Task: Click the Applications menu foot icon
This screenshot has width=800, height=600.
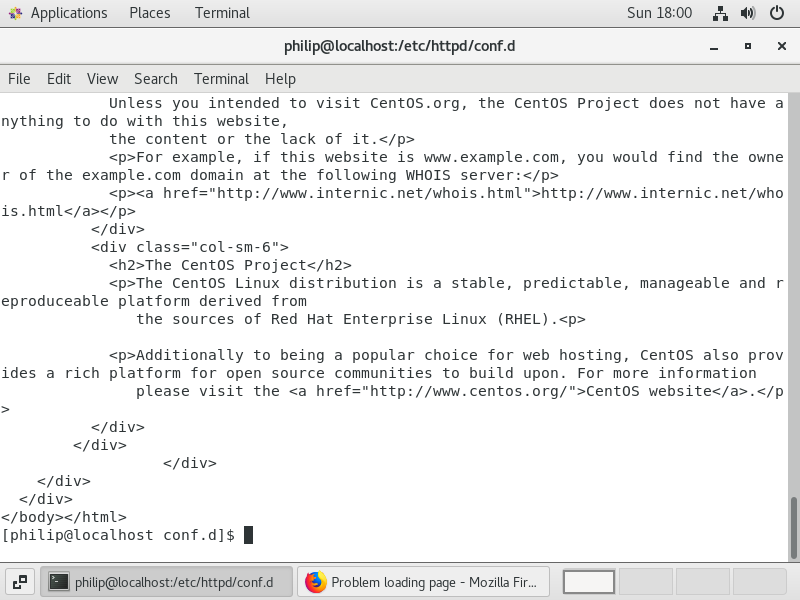Action: point(15,13)
